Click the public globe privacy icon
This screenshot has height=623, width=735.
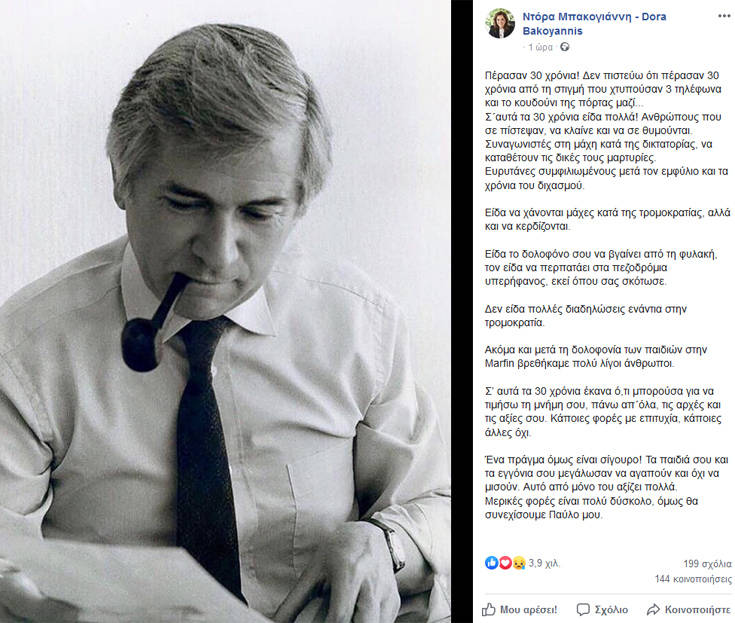tap(566, 47)
